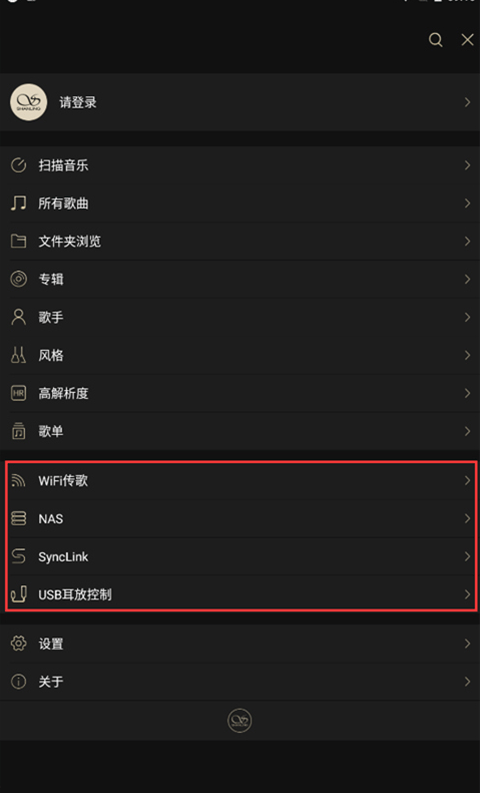Expand the 歌手 row chevron

coord(467,317)
